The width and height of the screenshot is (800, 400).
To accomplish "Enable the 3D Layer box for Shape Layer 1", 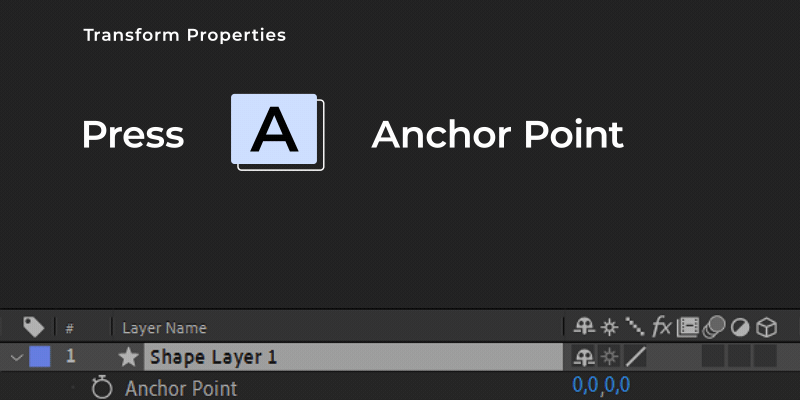I will tap(765, 356).
